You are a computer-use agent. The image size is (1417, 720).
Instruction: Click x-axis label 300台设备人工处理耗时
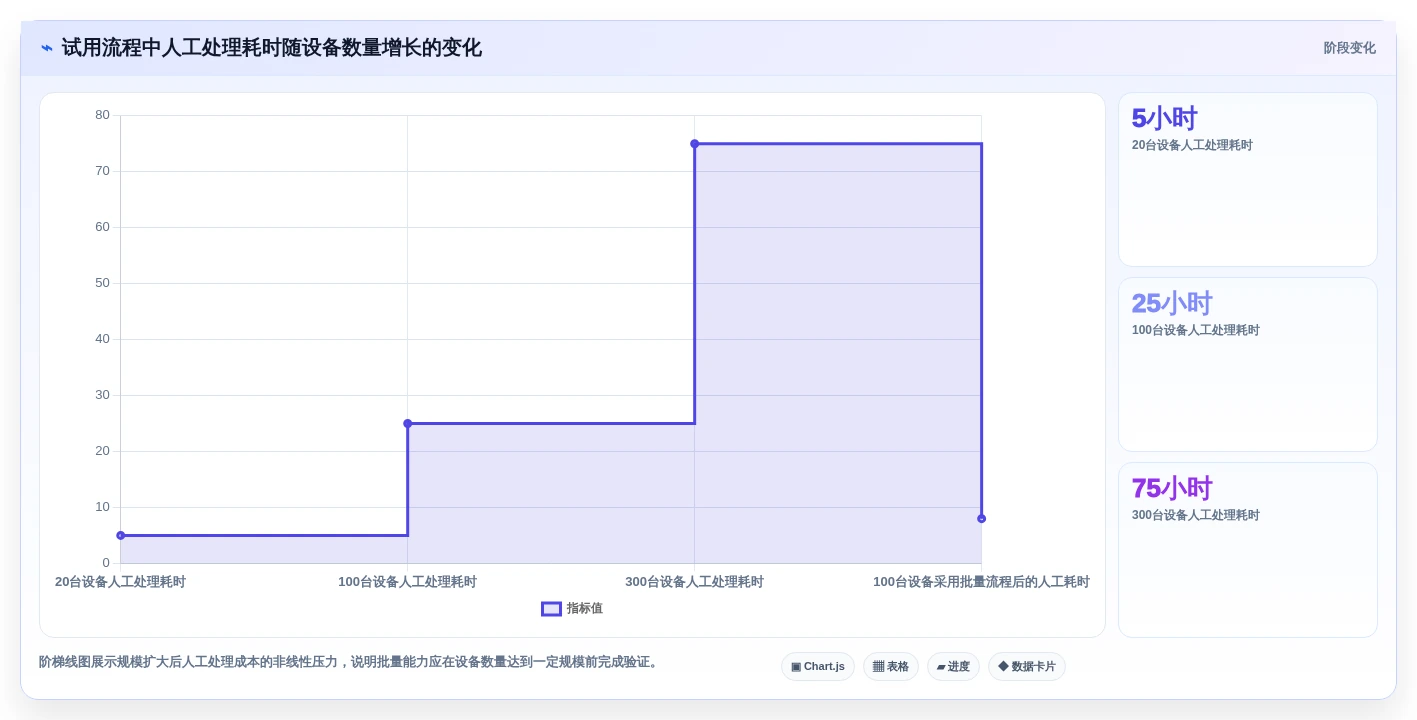pyautogui.click(x=694, y=582)
